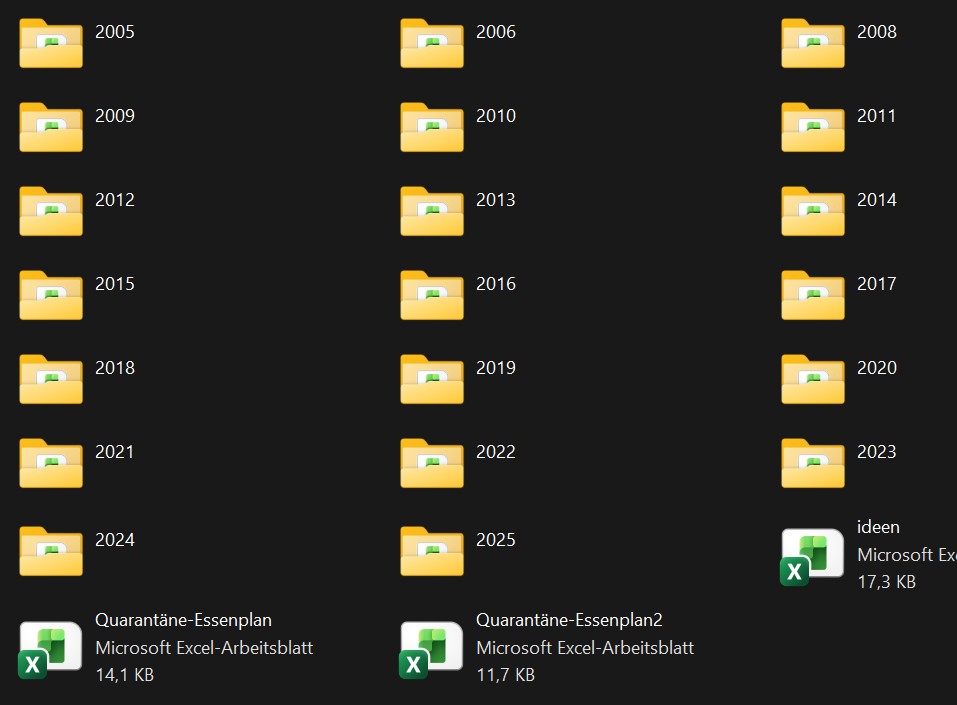Click the Quarantäne-Essenplan Excel file icon

coord(51,648)
